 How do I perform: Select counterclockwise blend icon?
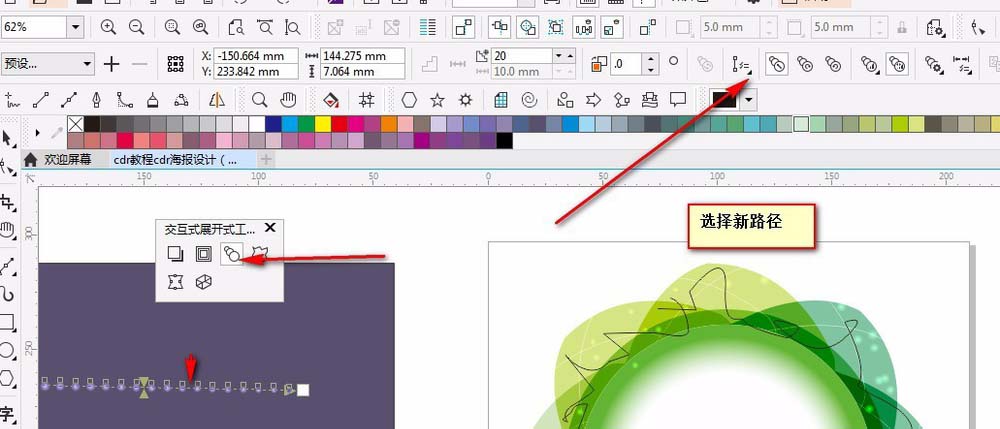(833, 64)
